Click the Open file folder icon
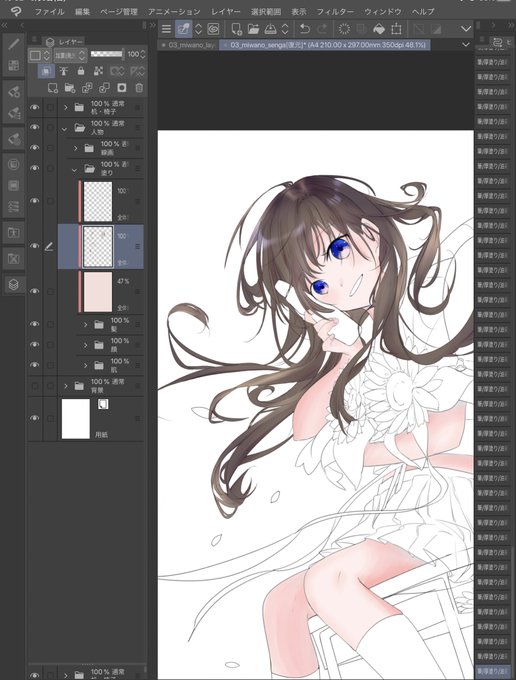 [x=253, y=29]
